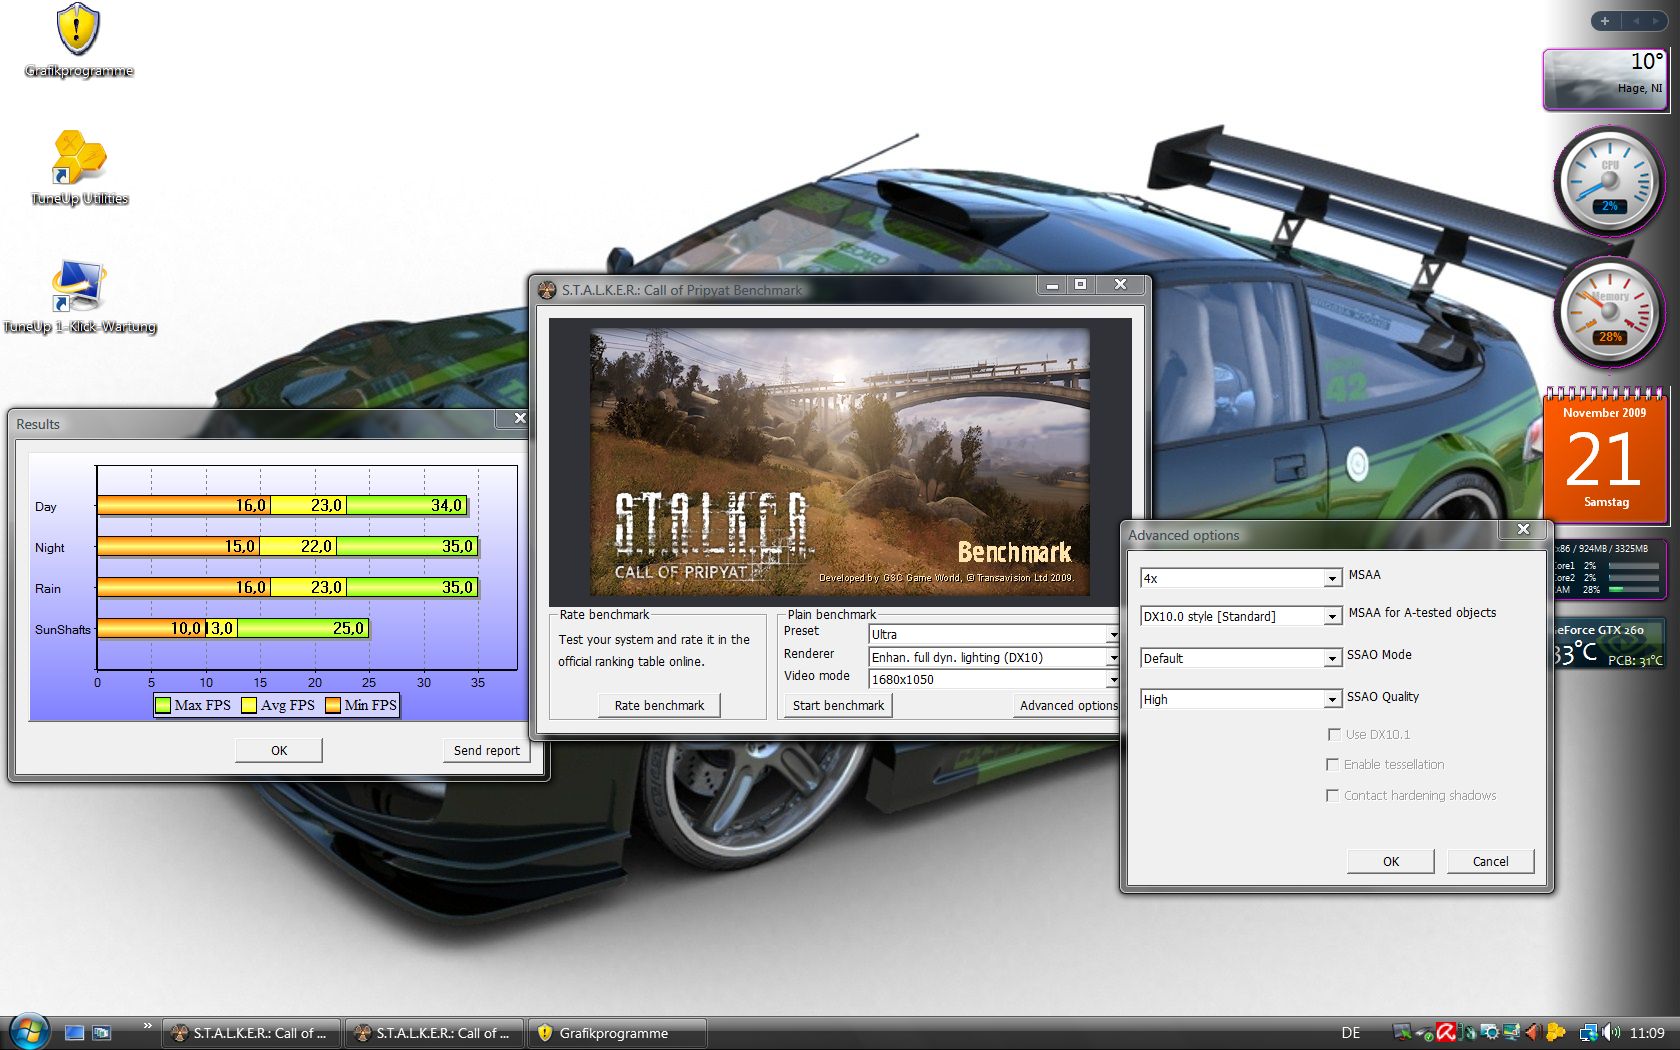
Task: Click the yellow TuneUp tray icon
Action: pyautogui.click(x=1555, y=1032)
